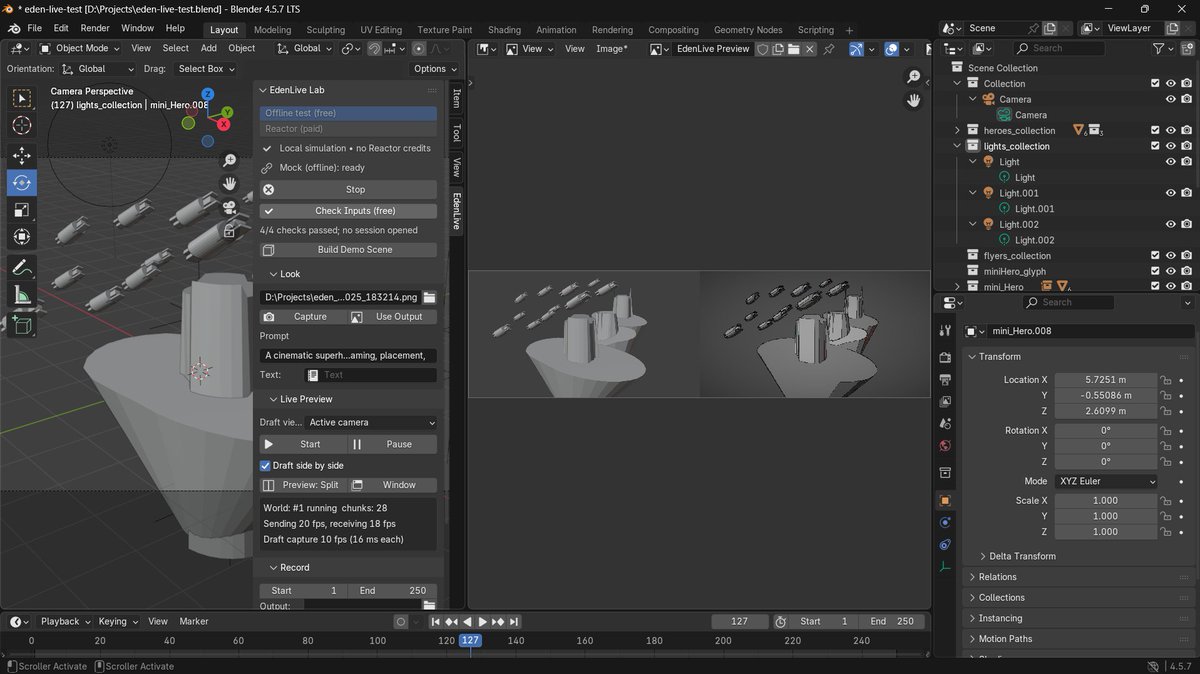This screenshot has height=674, width=1200.
Task: Open the World properties tab icon
Action: click(x=945, y=446)
